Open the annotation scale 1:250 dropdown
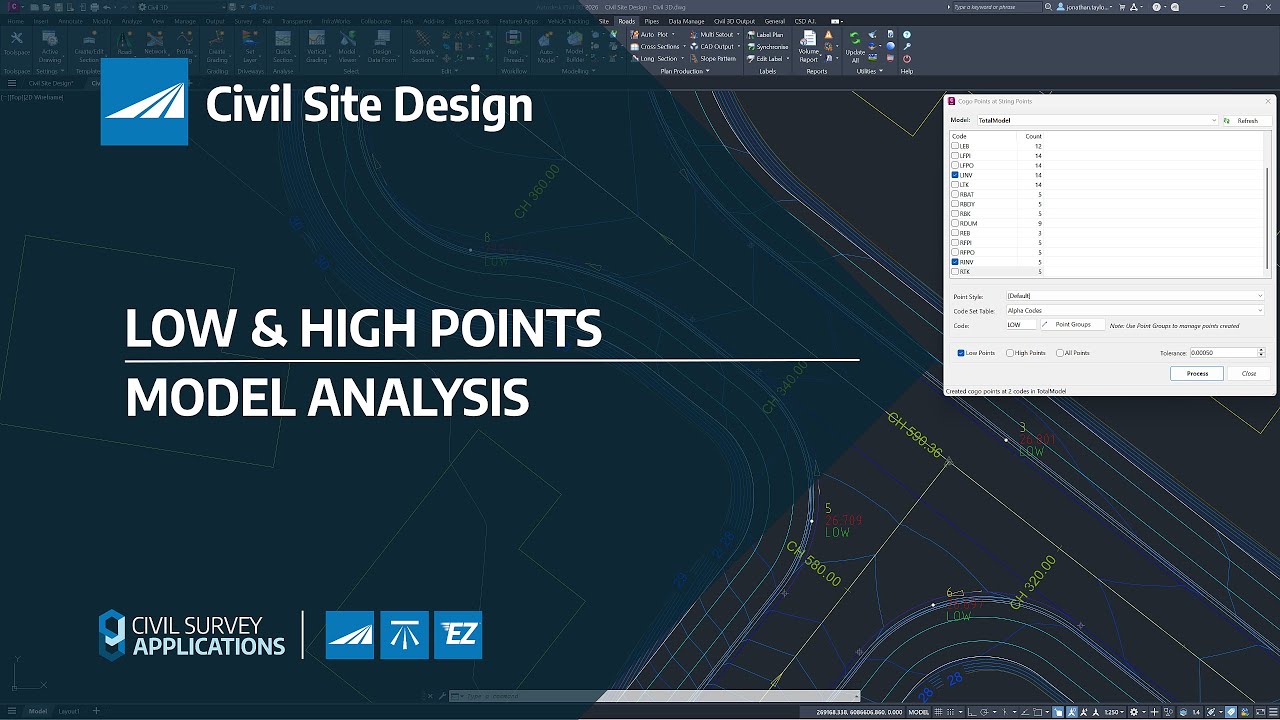Image resolution: width=1280 pixels, height=720 pixels. 1114,712
